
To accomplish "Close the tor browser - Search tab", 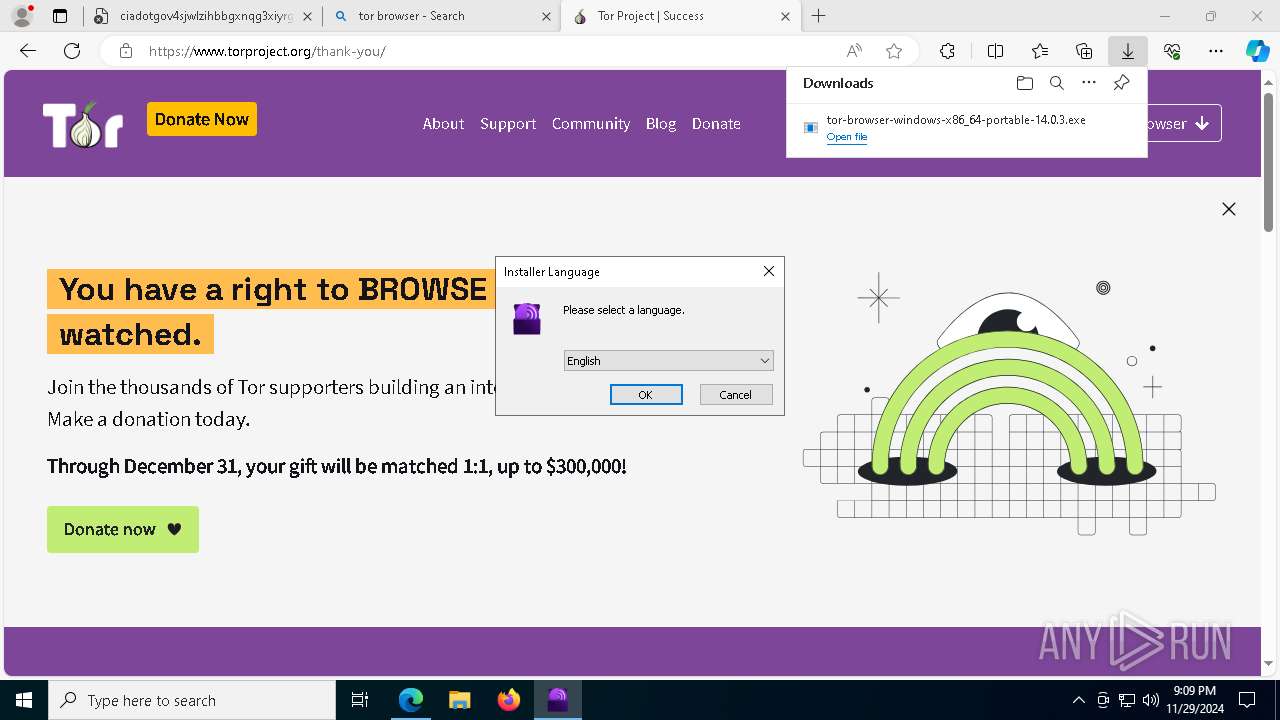I will [x=546, y=16].
